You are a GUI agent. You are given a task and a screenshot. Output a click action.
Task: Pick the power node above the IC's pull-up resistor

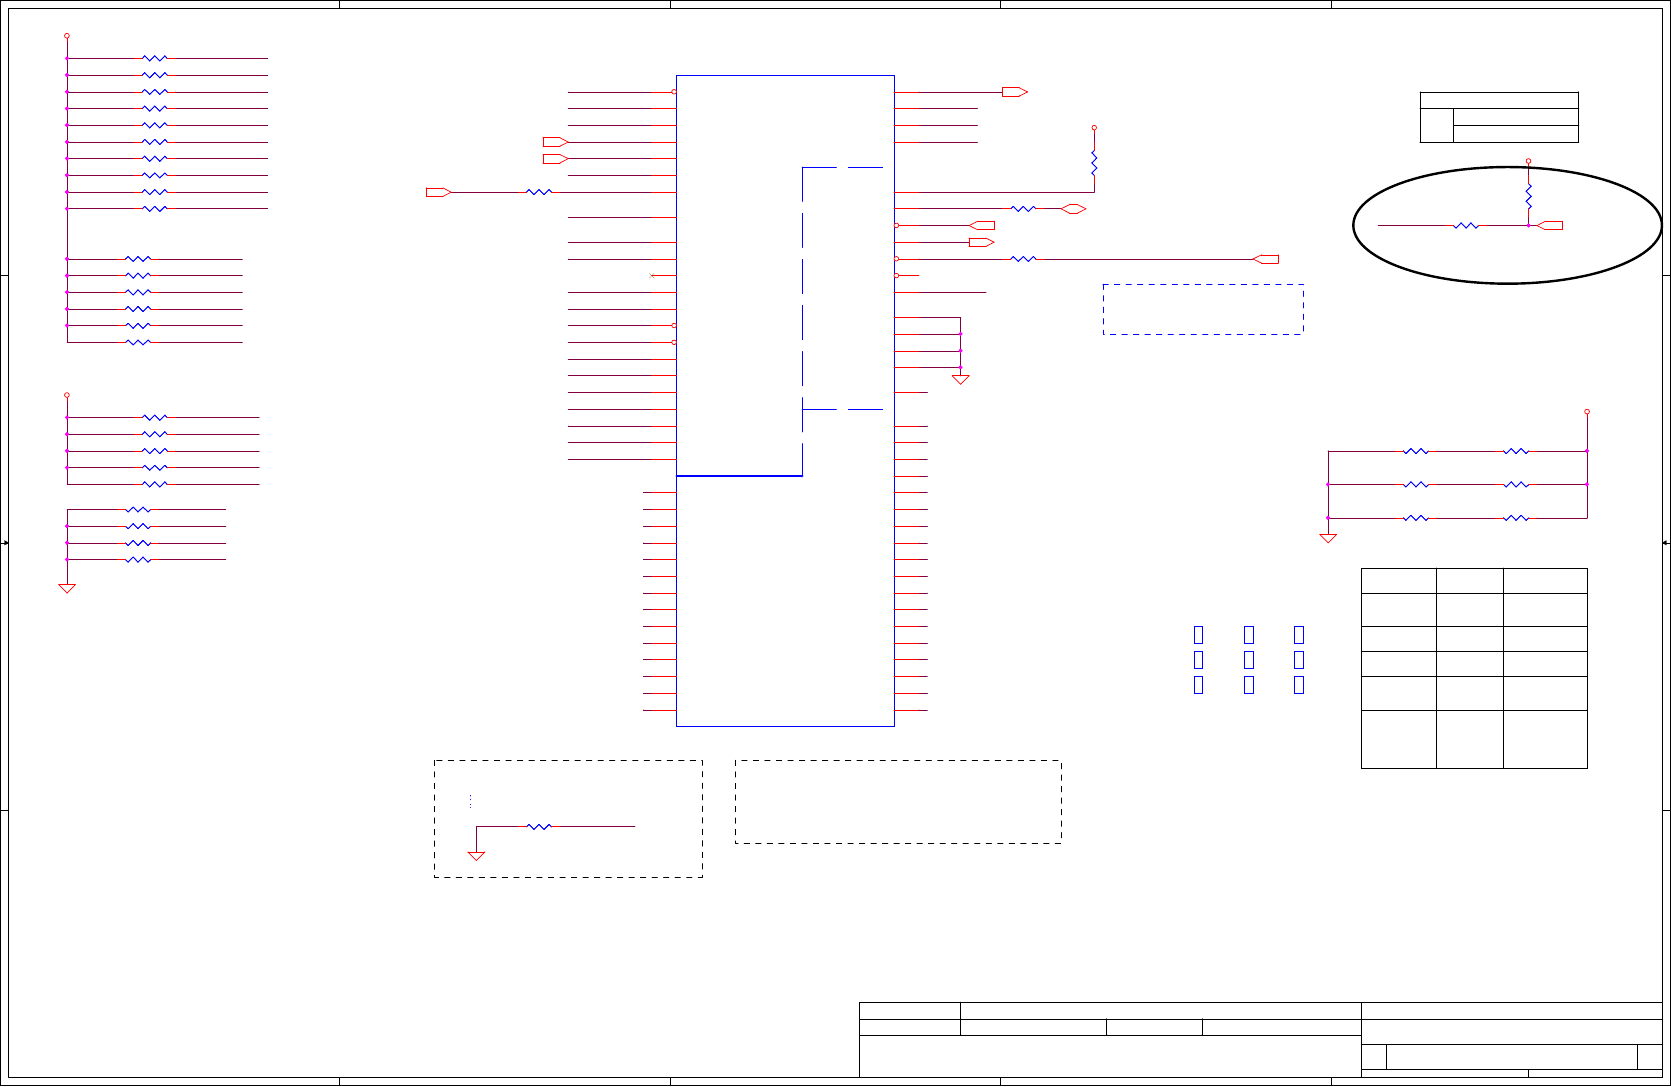pyautogui.click(x=1094, y=128)
